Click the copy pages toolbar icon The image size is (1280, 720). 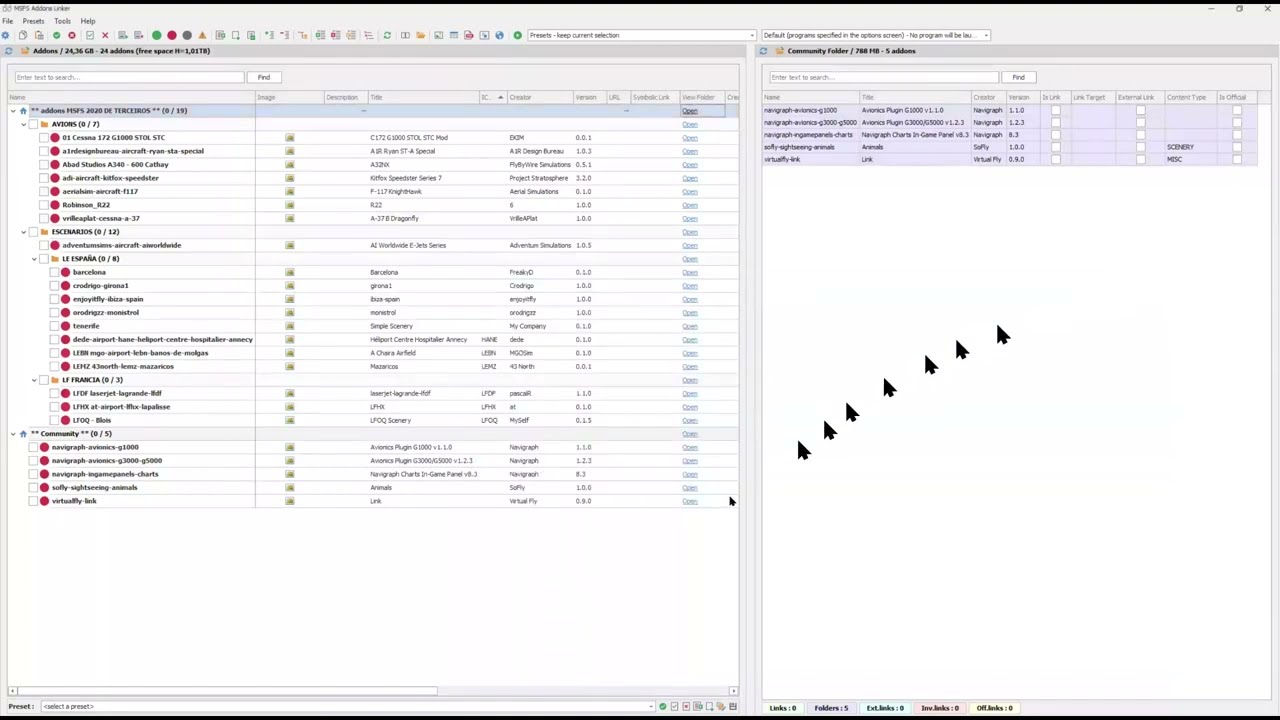23,35
